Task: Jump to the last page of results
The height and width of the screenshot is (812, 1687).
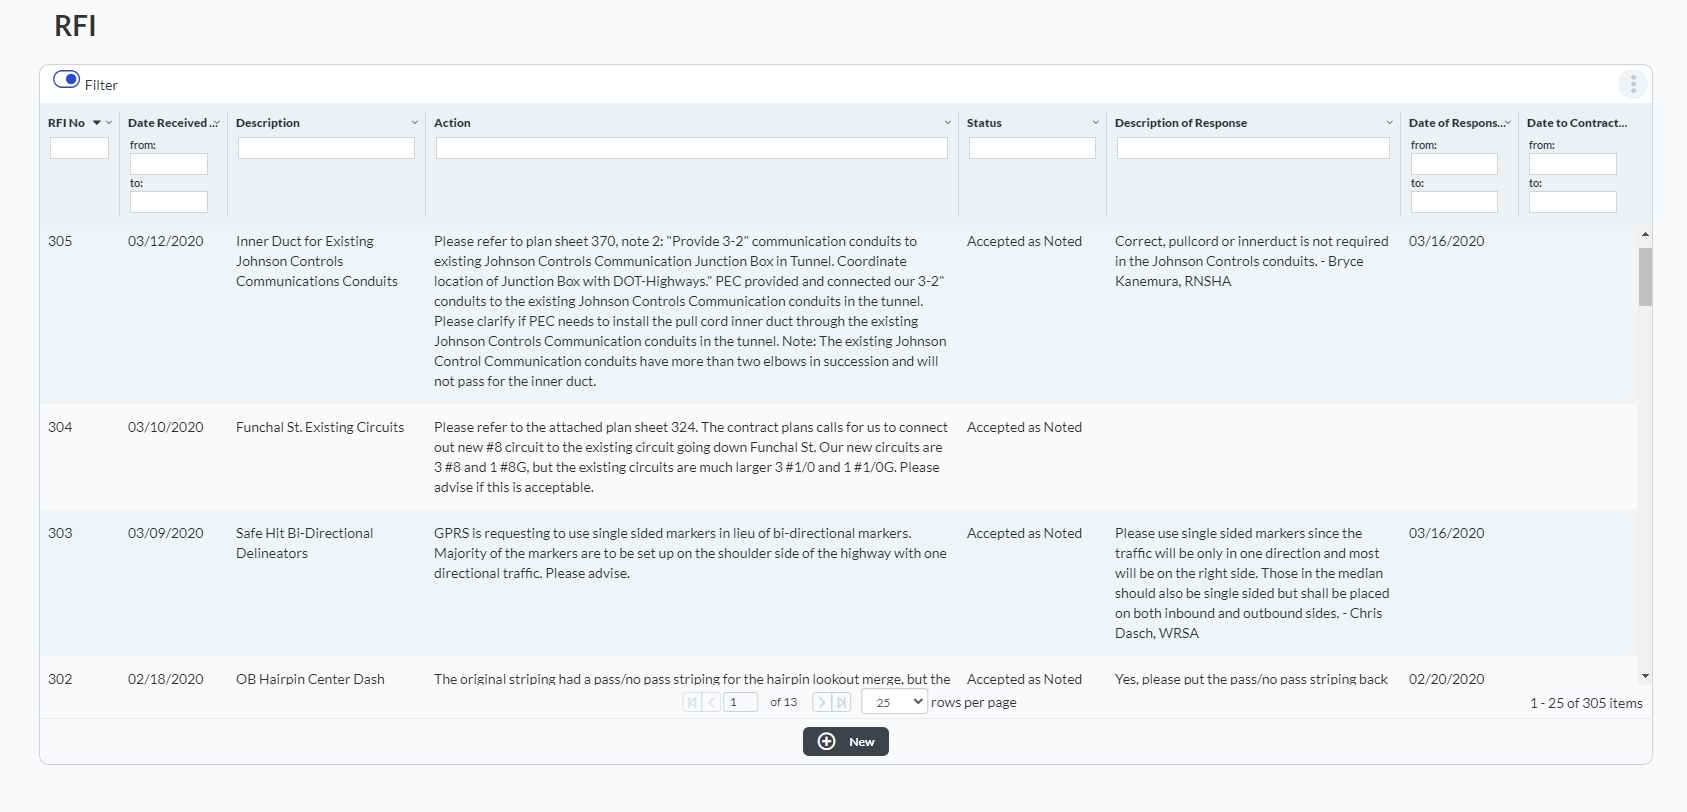Action: coord(842,702)
